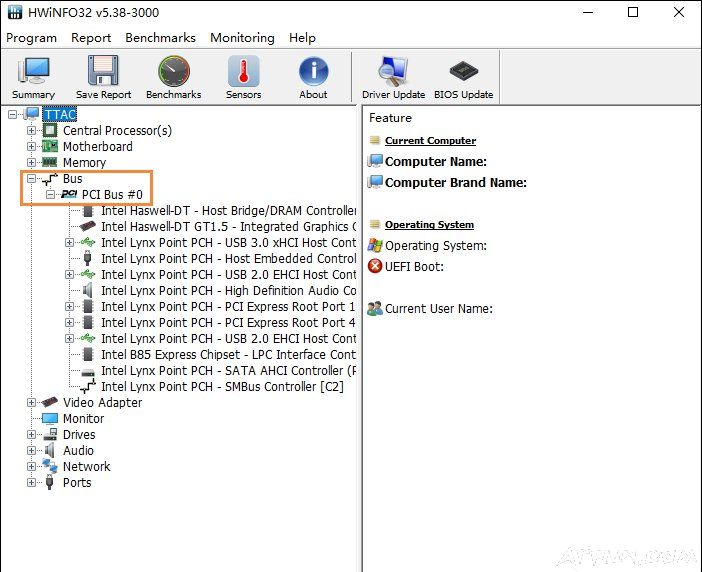Screen dimensions: 702x572
Task: Collapse the PCI Bus #0 node
Action: [51, 194]
